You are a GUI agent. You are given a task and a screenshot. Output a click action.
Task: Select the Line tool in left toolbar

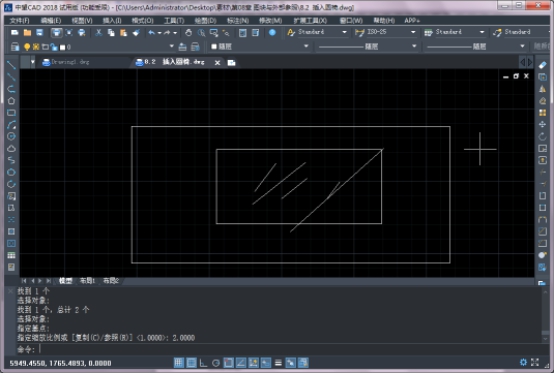coord(11,65)
